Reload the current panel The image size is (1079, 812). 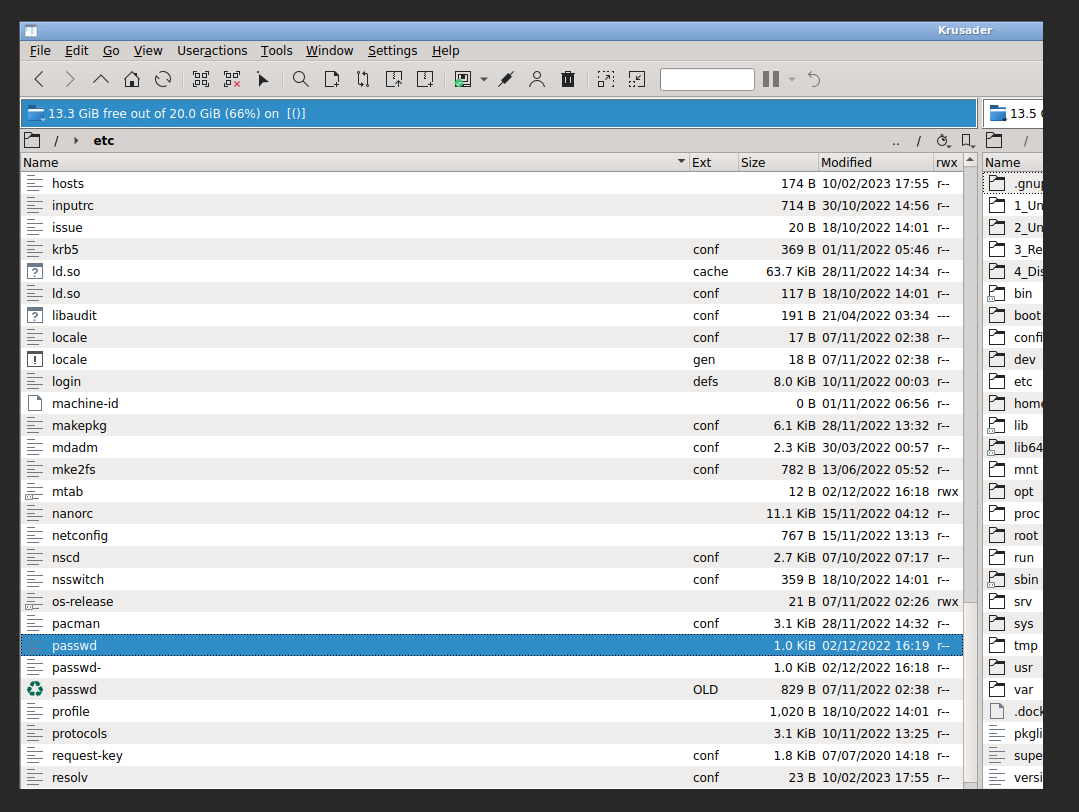(x=163, y=79)
